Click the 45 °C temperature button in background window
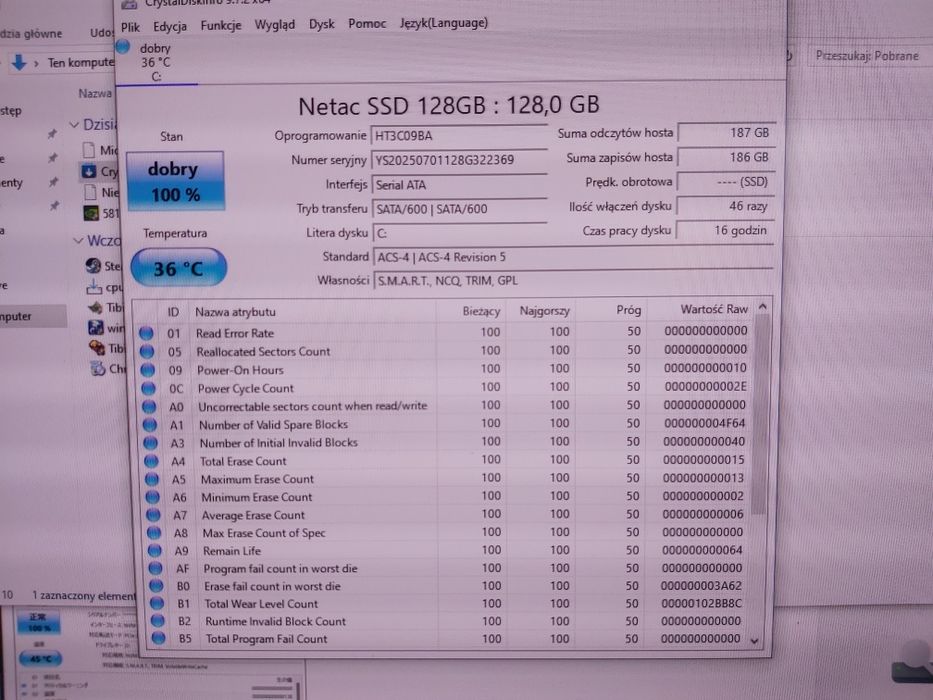933x700 pixels. (40, 659)
